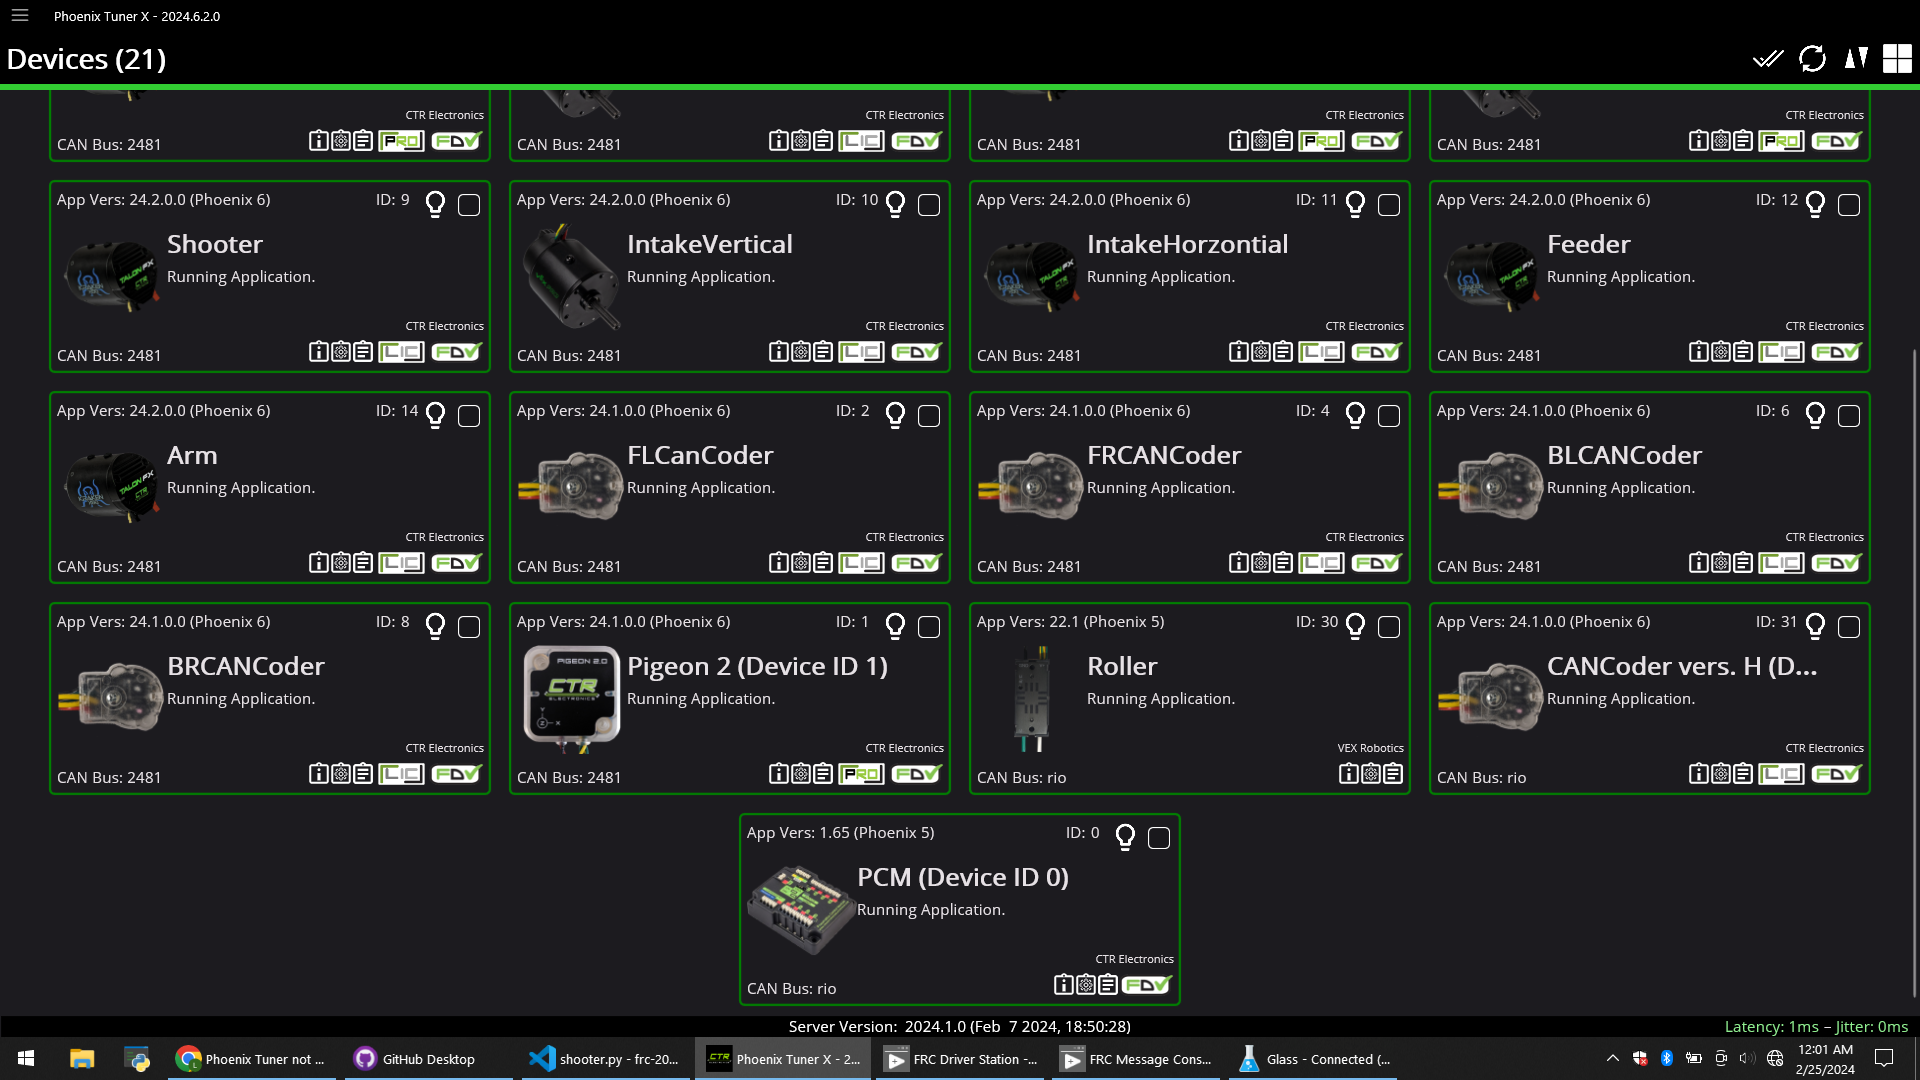
Task: Check the FLCanCoder device checkbox
Action: [929, 416]
